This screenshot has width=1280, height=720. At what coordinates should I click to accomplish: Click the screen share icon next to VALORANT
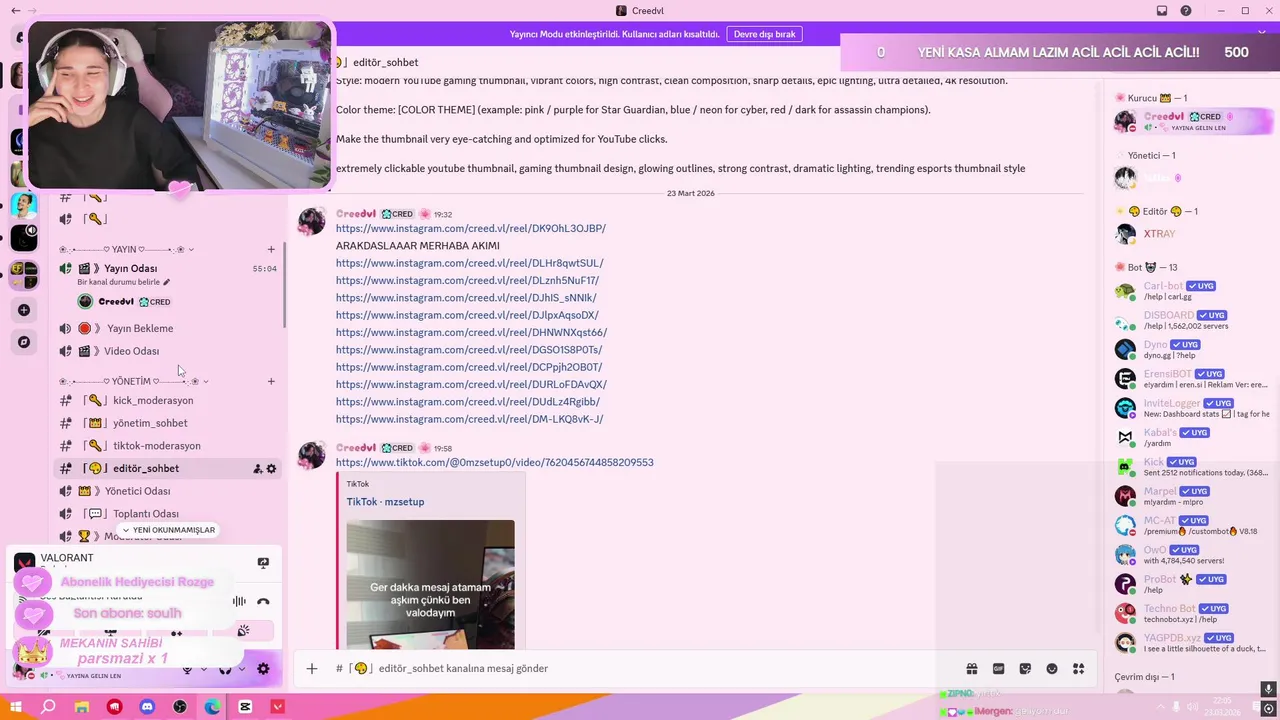click(x=263, y=563)
